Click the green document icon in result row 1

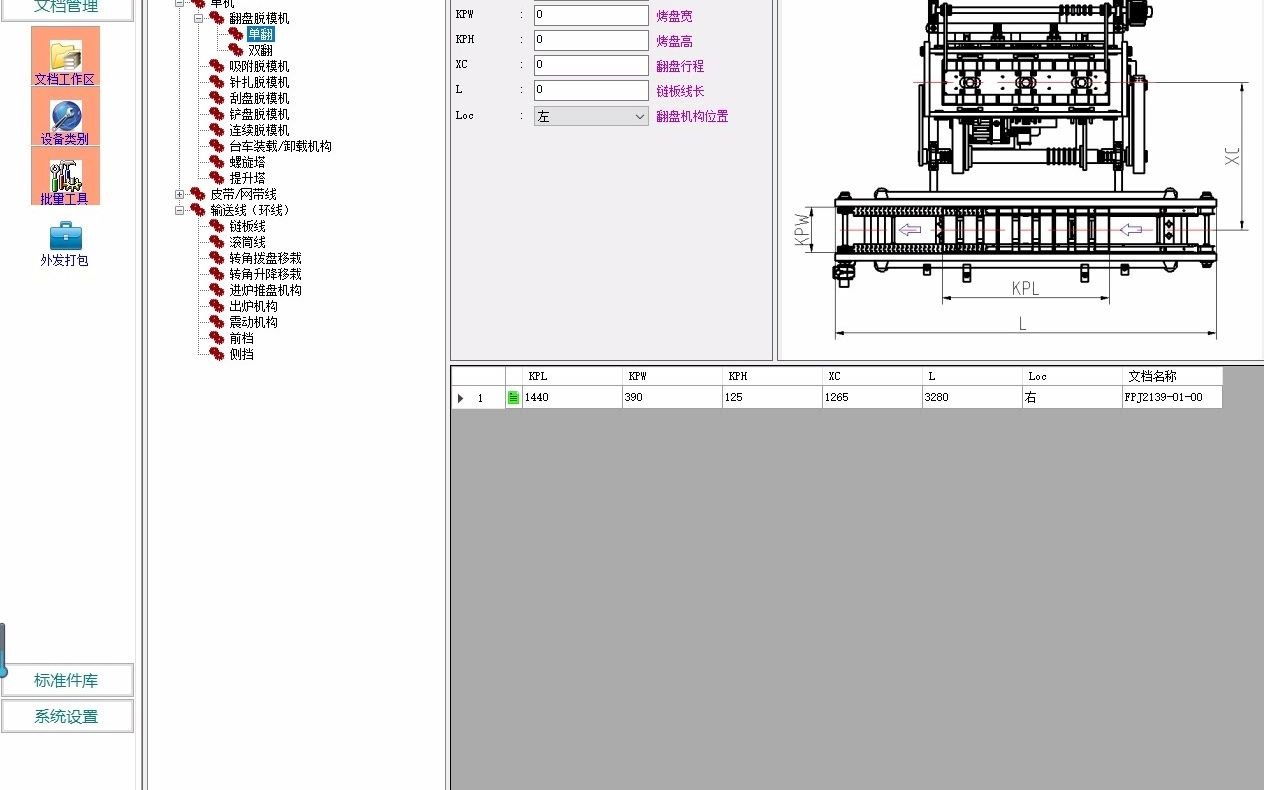pos(512,397)
